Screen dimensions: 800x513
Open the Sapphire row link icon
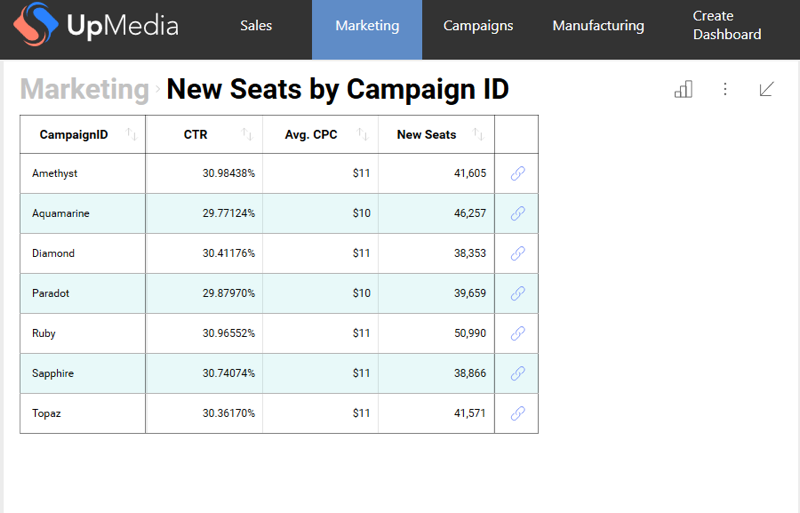tap(517, 373)
